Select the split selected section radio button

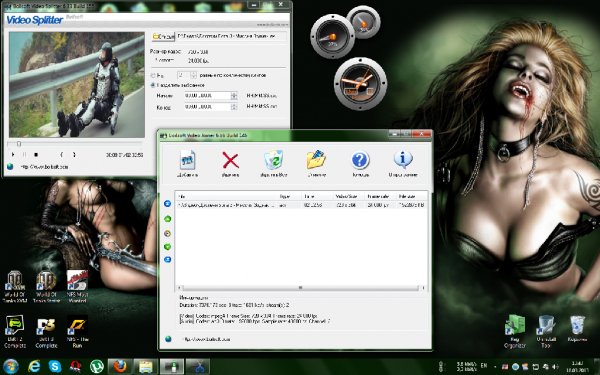coord(153,85)
